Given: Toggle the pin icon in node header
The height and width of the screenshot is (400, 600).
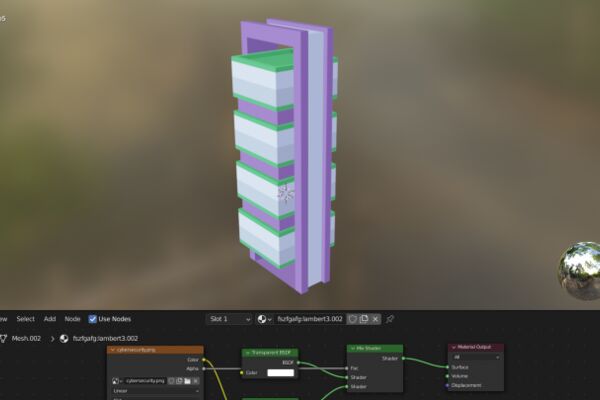Looking at the screenshot, I should tap(390, 319).
